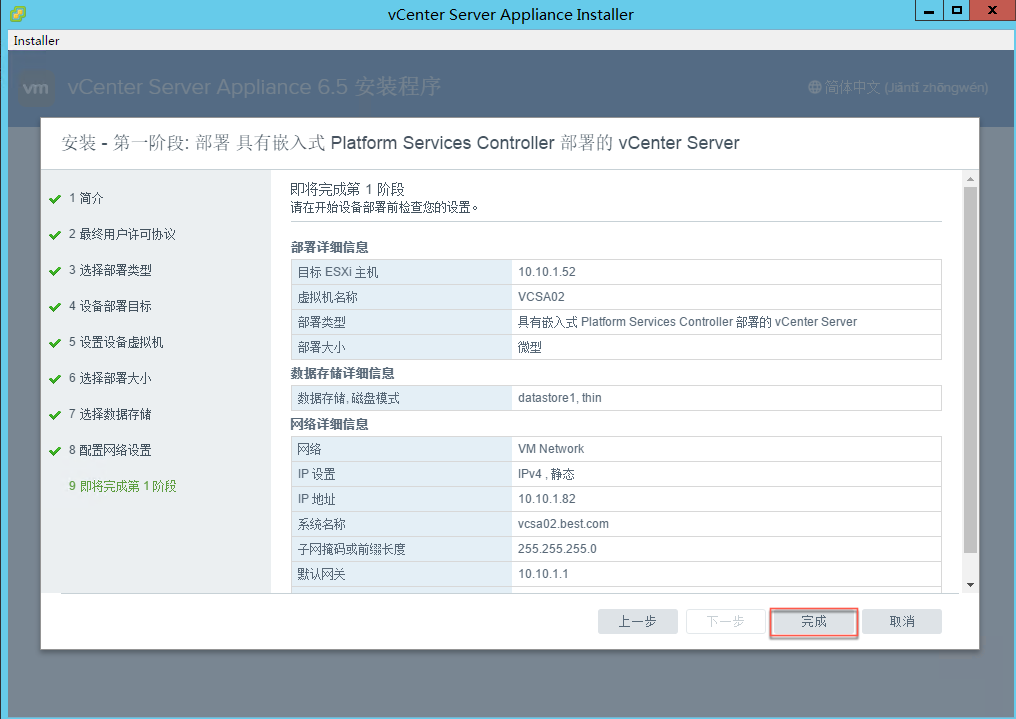The height and width of the screenshot is (719, 1016).
Task: Click the 上一步 (Back) button
Action: tap(638, 622)
